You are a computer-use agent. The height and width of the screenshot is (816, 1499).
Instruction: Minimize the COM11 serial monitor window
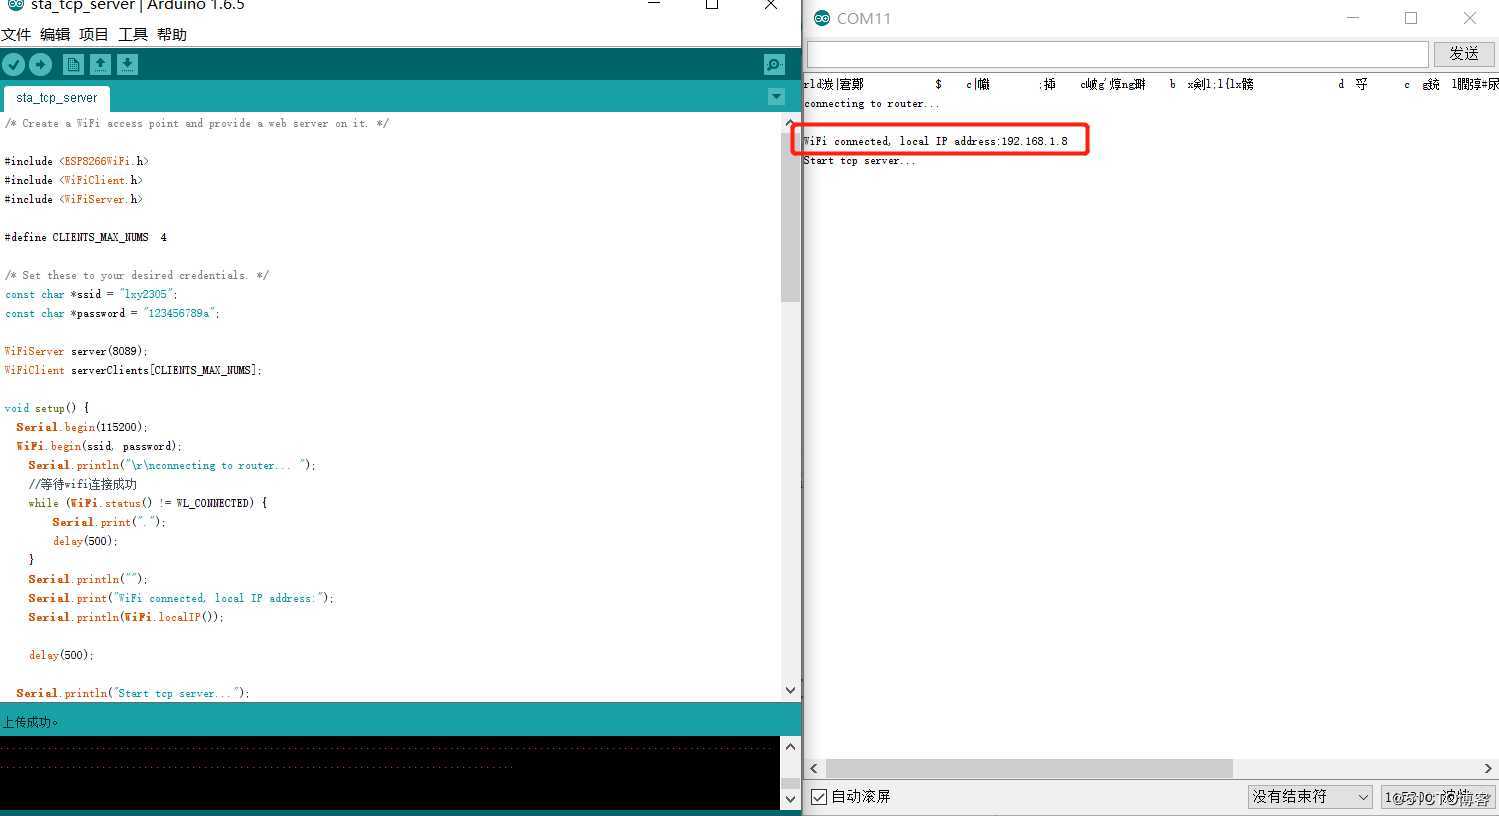(1353, 18)
